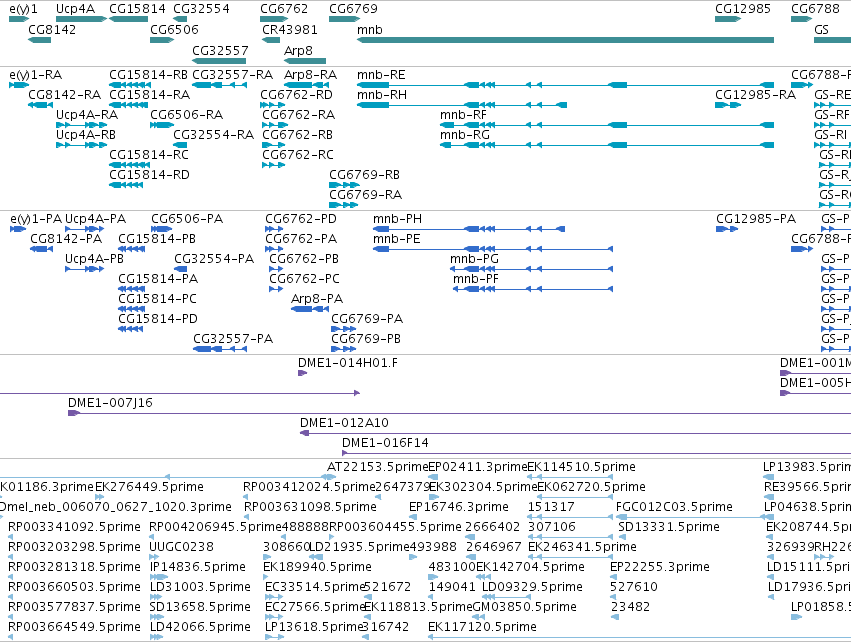Click the AT22153.5prime EST label
This screenshot has height=642, width=851.
[x=378, y=467]
